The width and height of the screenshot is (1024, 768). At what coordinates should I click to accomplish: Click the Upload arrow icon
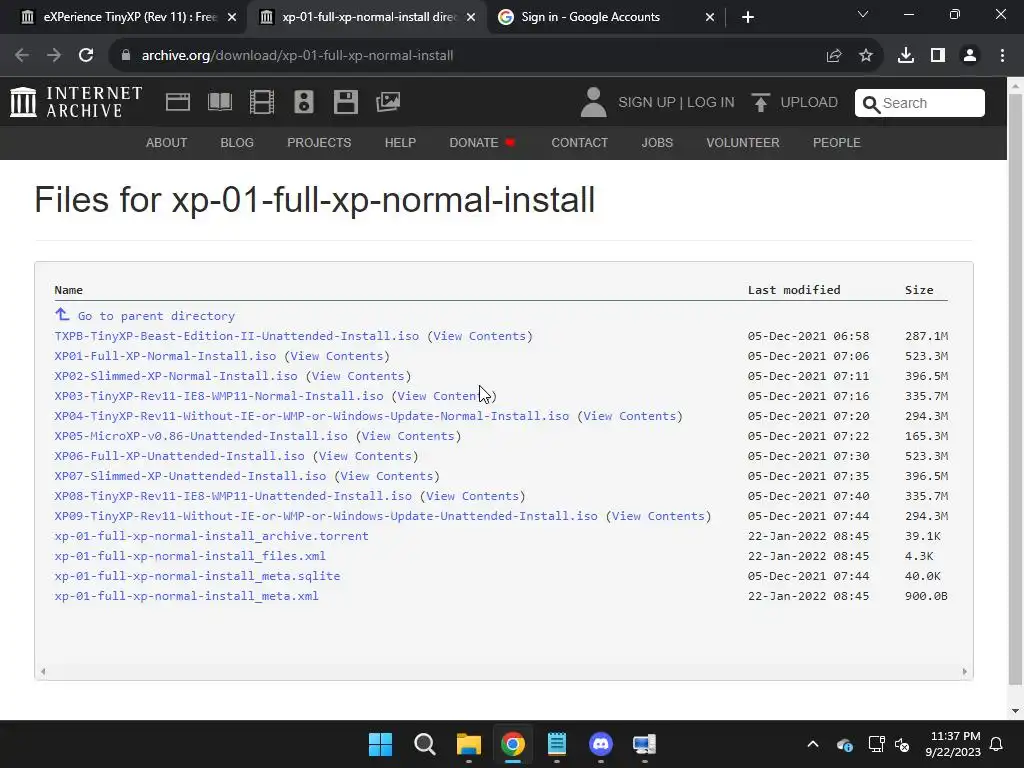(x=760, y=103)
